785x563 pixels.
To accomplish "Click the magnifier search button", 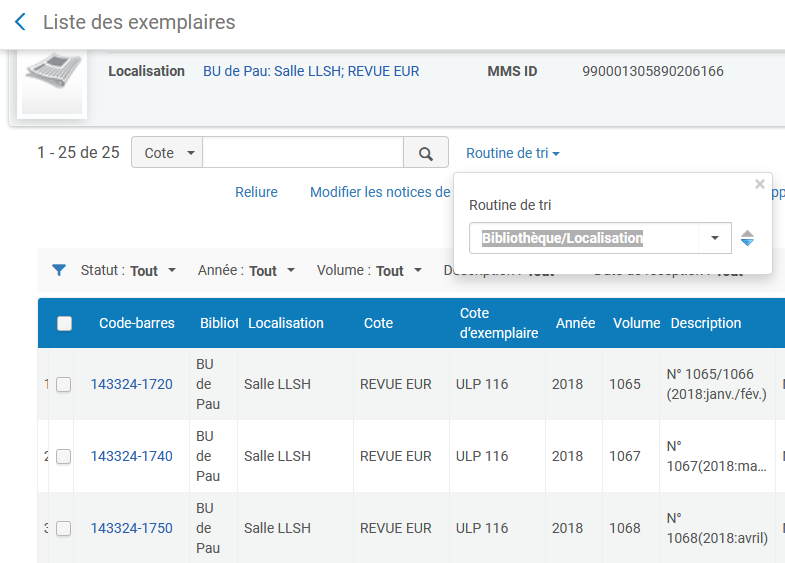I will [x=426, y=154].
